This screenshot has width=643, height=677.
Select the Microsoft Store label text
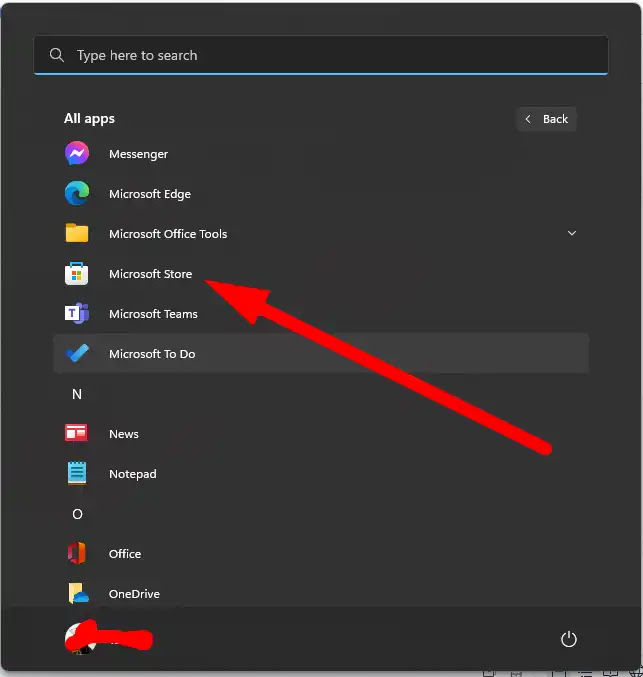pyautogui.click(x=150, y=274)
